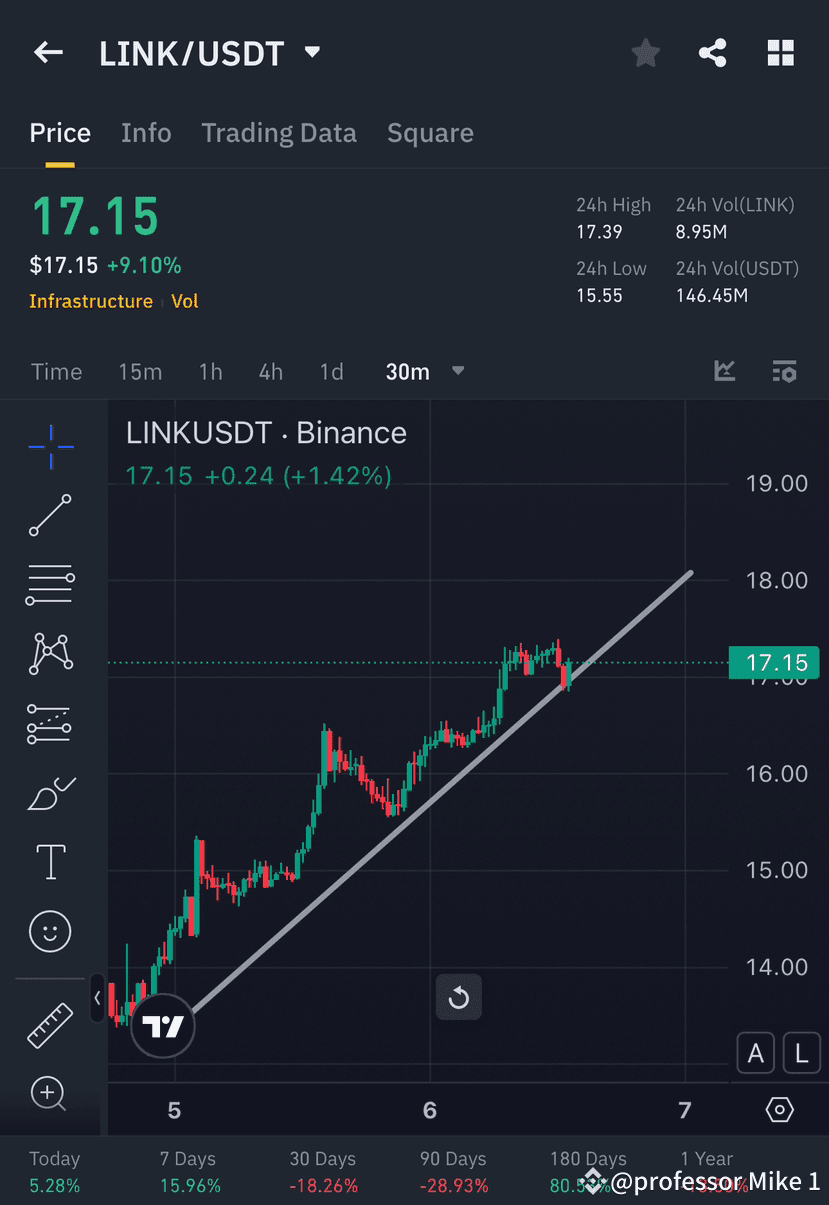829x1205 pixels.
Task: Enable log scale with the L button
Action: point(801,1053)
